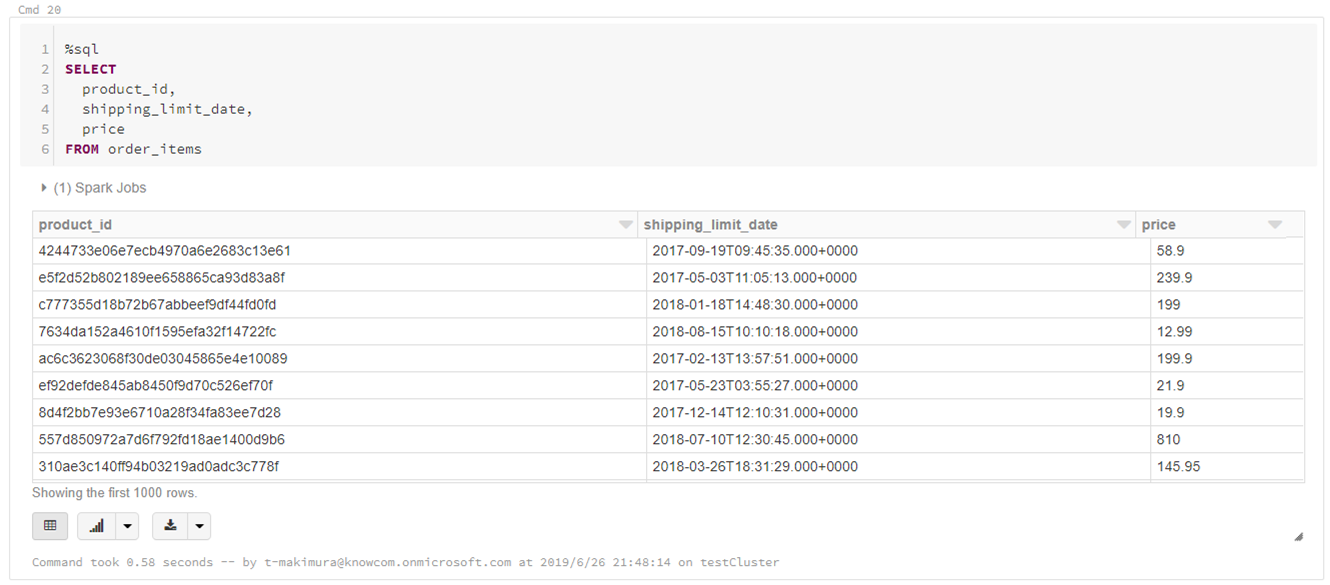The height and width of the screenshot is (585, 1330).
Task: Select the shipping_limit_date column header
Action: click(710, 225)
